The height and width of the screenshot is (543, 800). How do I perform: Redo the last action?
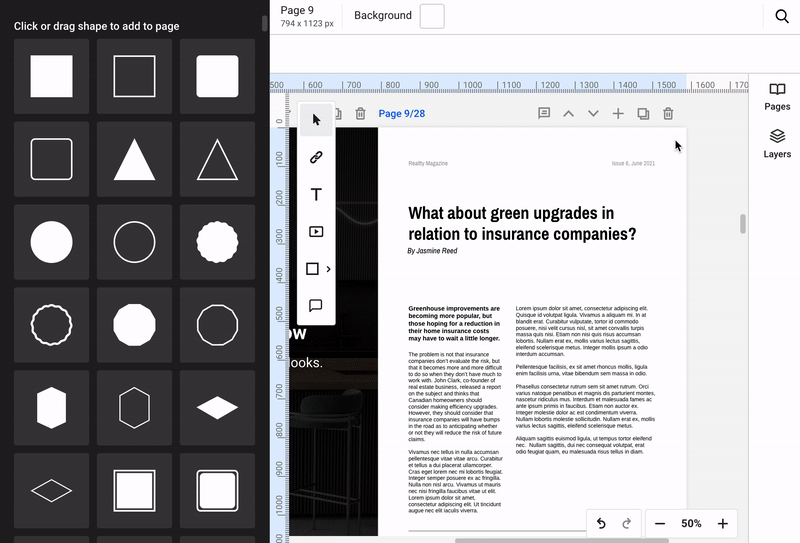pos(627,523)
